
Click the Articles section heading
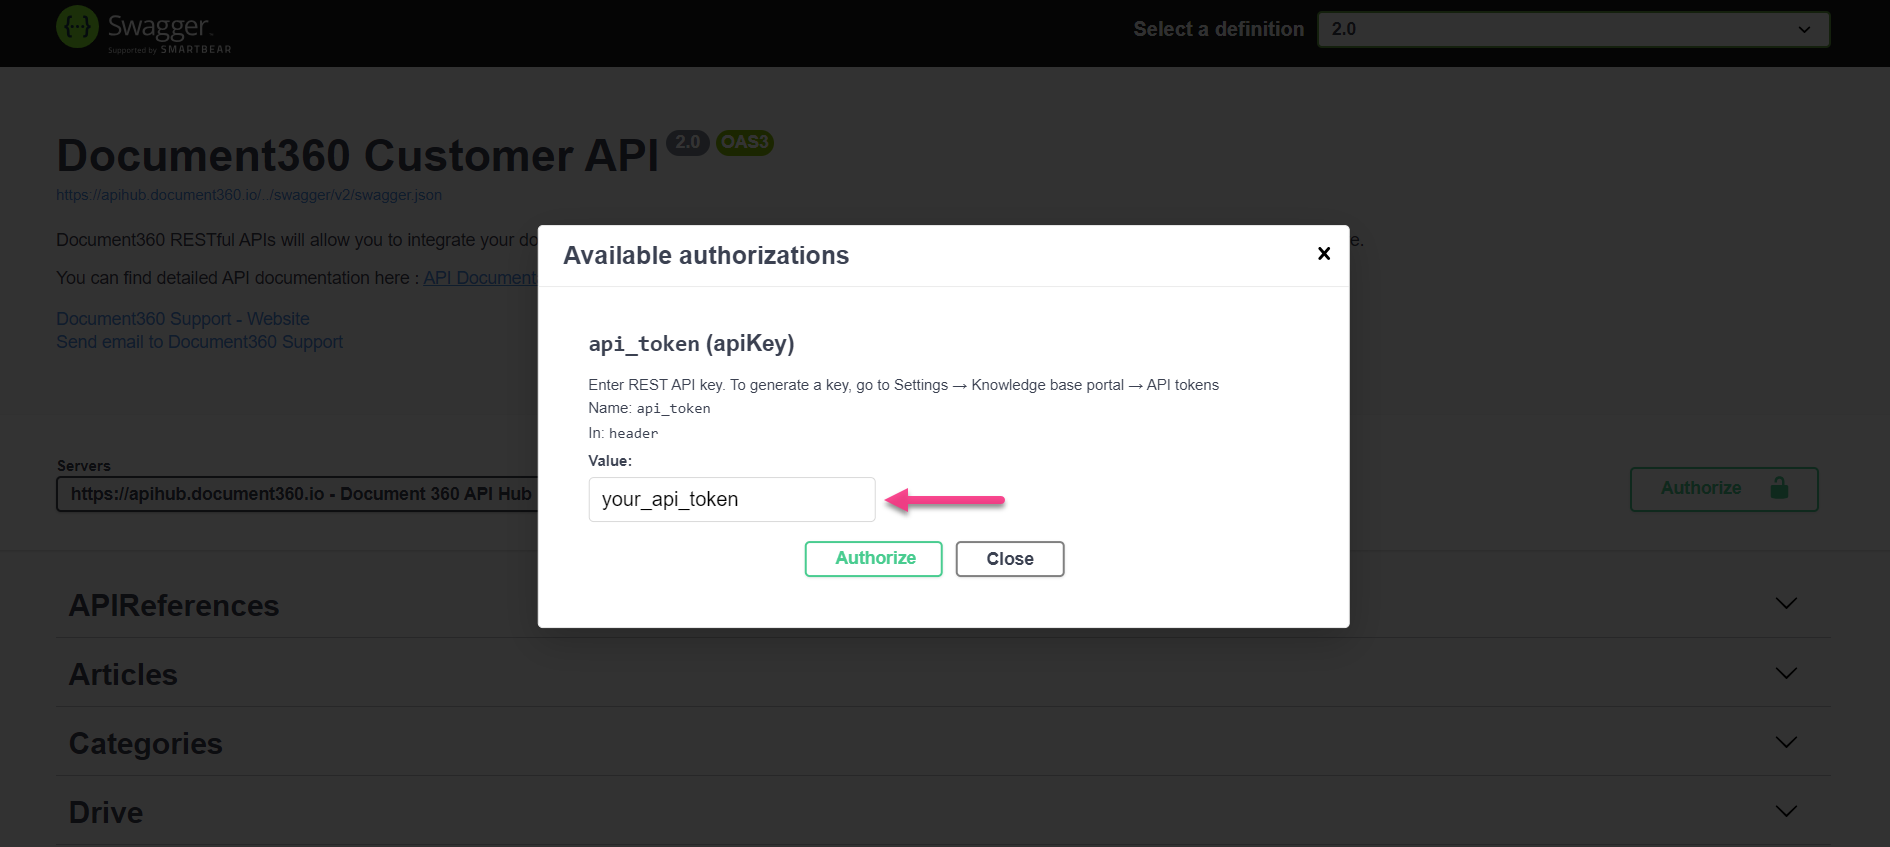pos(123,675)
